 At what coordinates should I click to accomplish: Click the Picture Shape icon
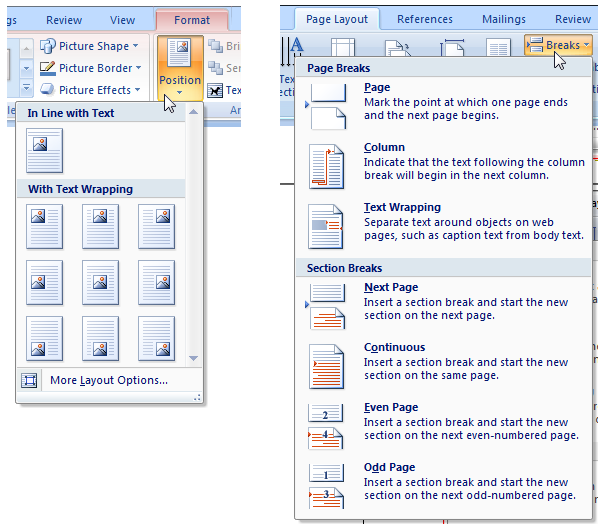[48, 46]
